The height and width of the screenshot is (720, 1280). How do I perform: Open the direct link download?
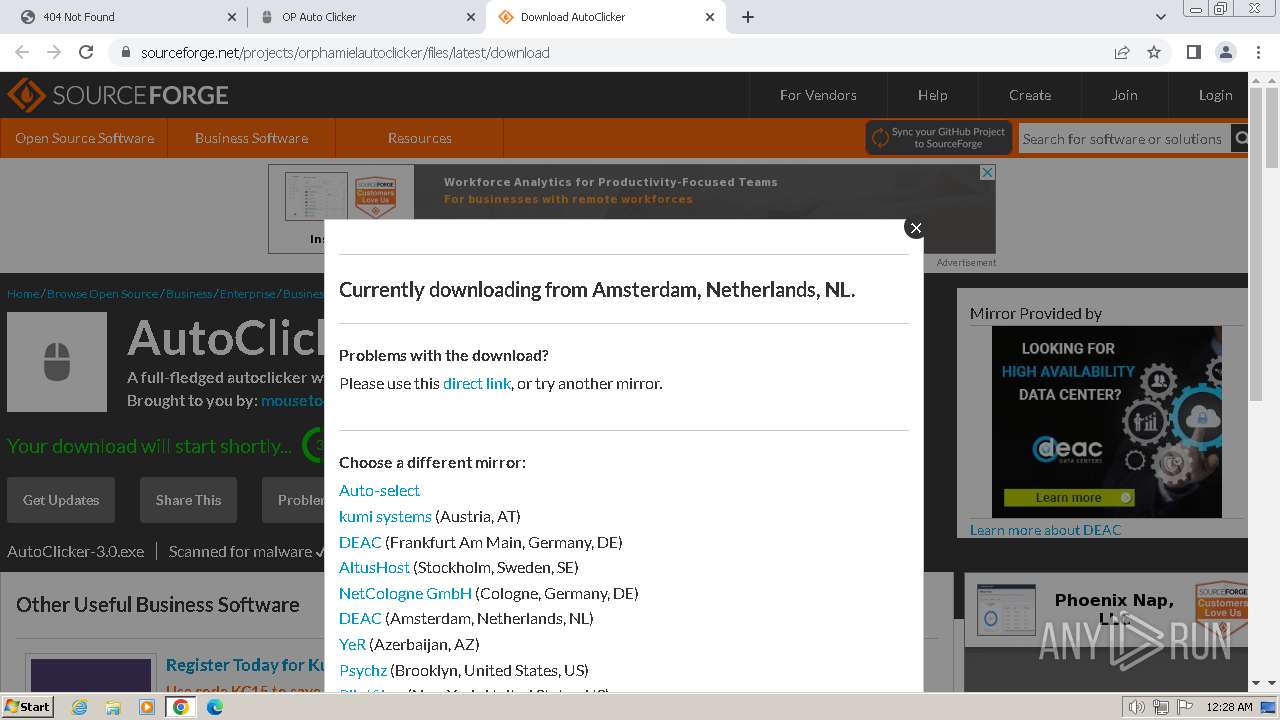click(477, 383)
